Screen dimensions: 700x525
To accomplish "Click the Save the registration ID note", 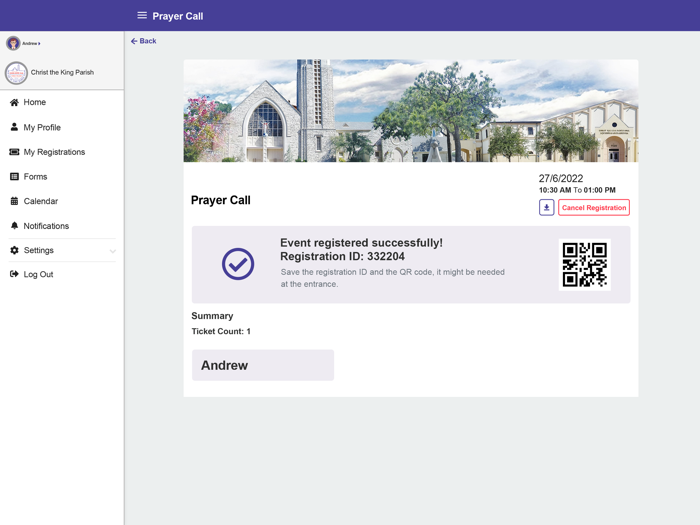I will click(392, 278).
